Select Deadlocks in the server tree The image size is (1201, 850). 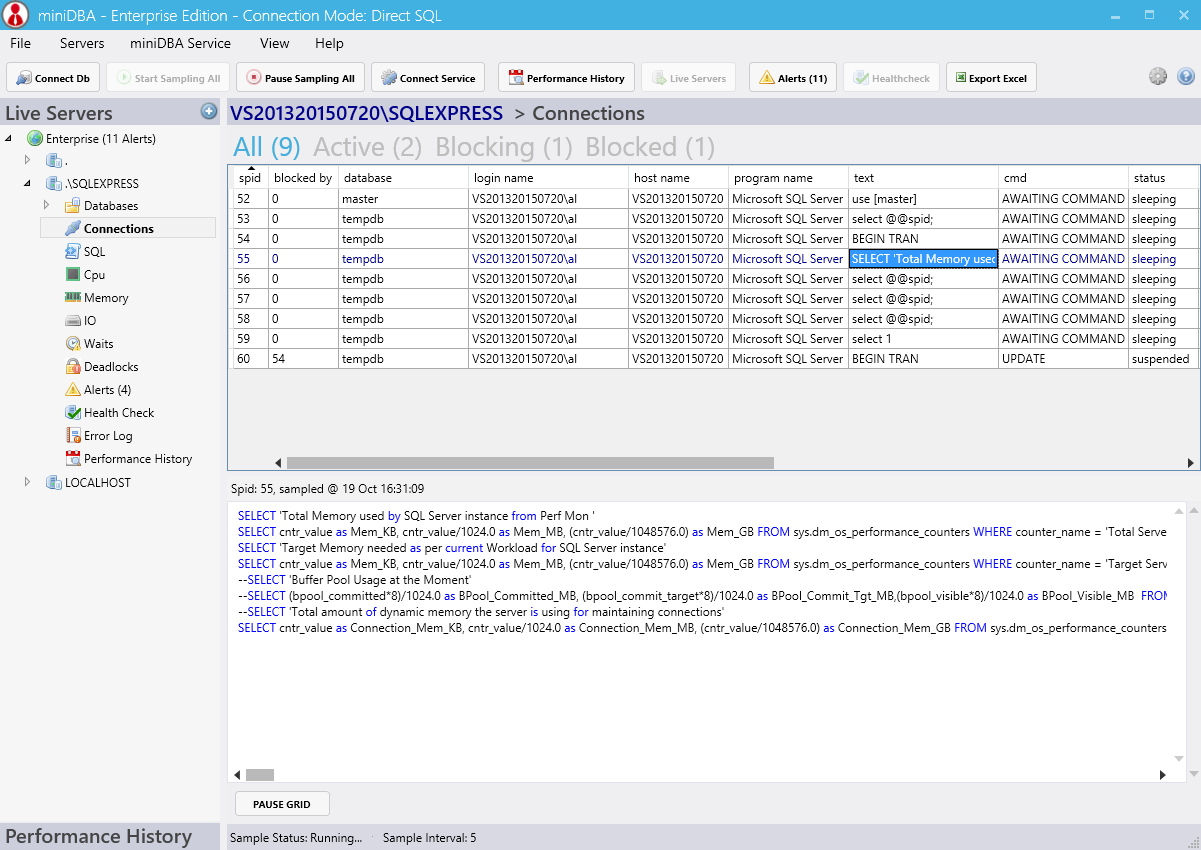(x=111, y=367)
